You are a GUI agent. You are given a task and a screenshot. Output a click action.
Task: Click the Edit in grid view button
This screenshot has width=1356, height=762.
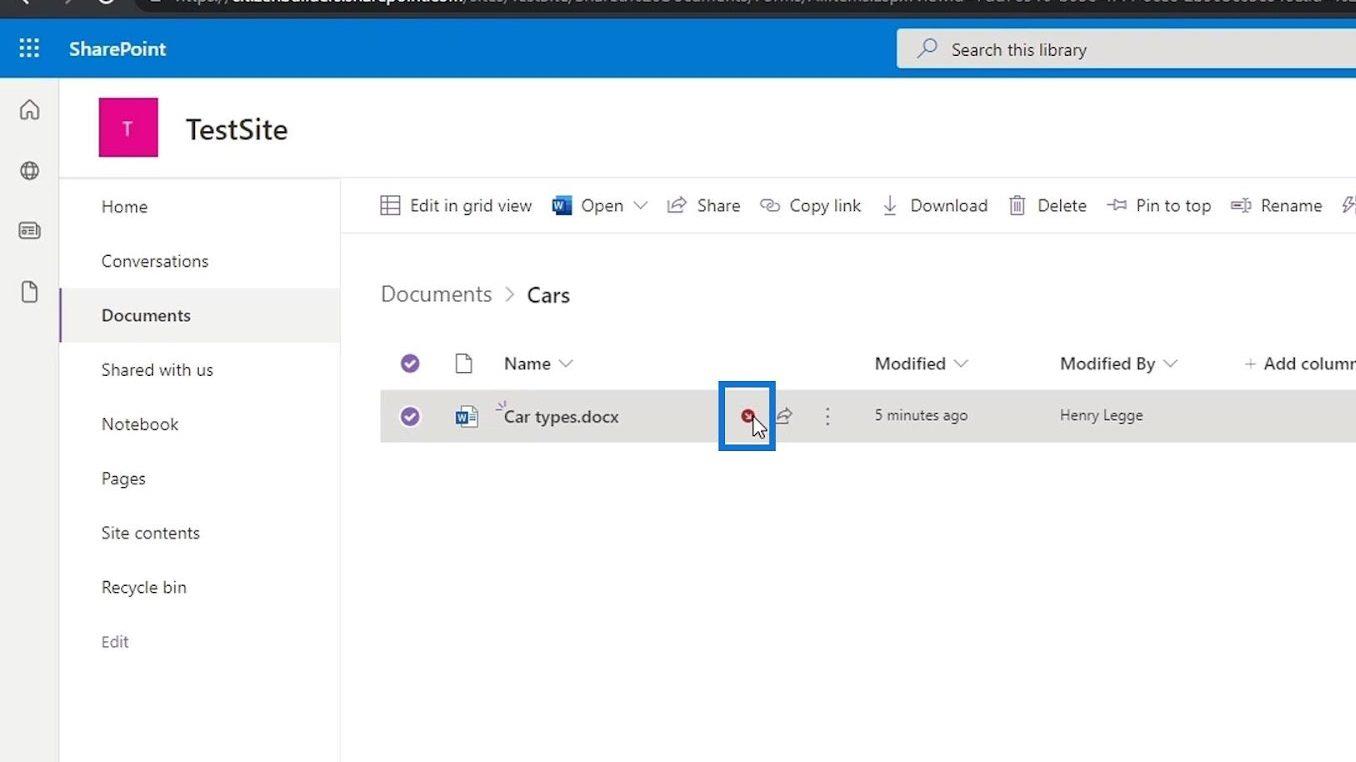tap(456, 205)
